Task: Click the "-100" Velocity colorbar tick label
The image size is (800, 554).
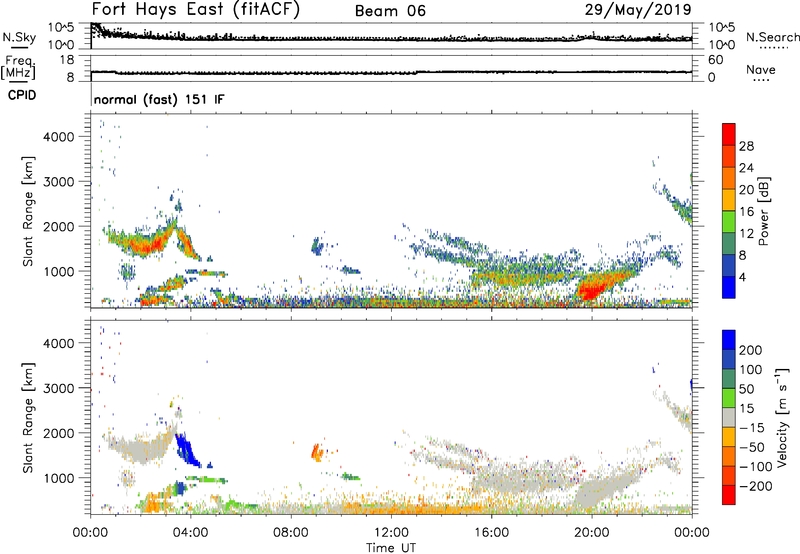Action: [756, 467]
